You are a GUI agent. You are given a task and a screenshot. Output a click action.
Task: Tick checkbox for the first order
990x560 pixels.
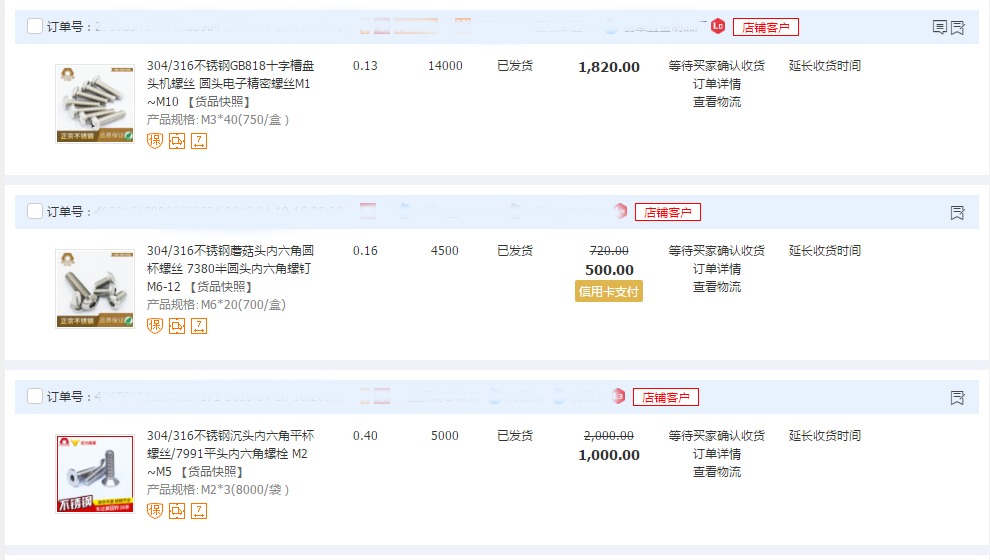(35, 27)
